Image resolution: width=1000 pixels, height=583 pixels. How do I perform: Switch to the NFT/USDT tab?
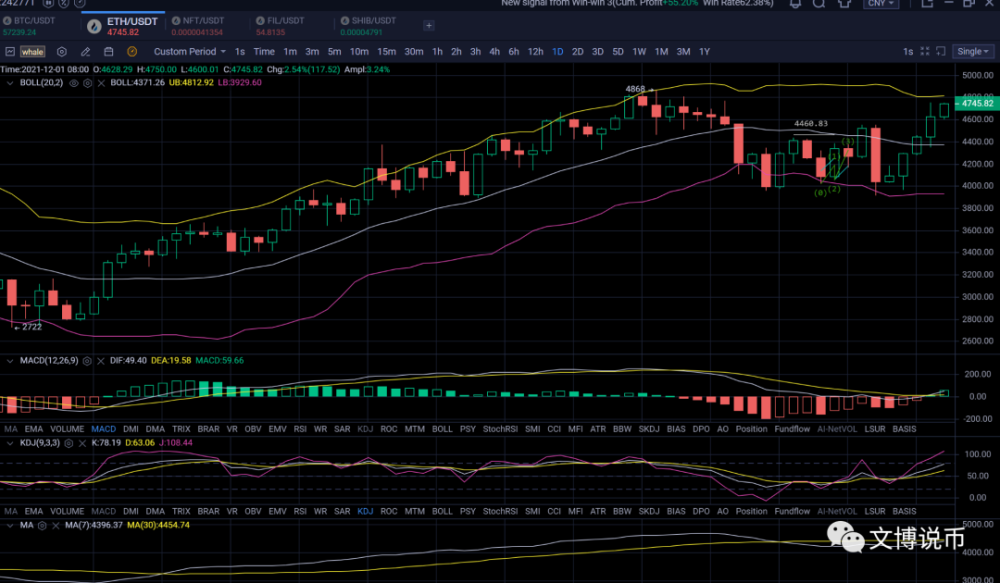coord(198,26)
